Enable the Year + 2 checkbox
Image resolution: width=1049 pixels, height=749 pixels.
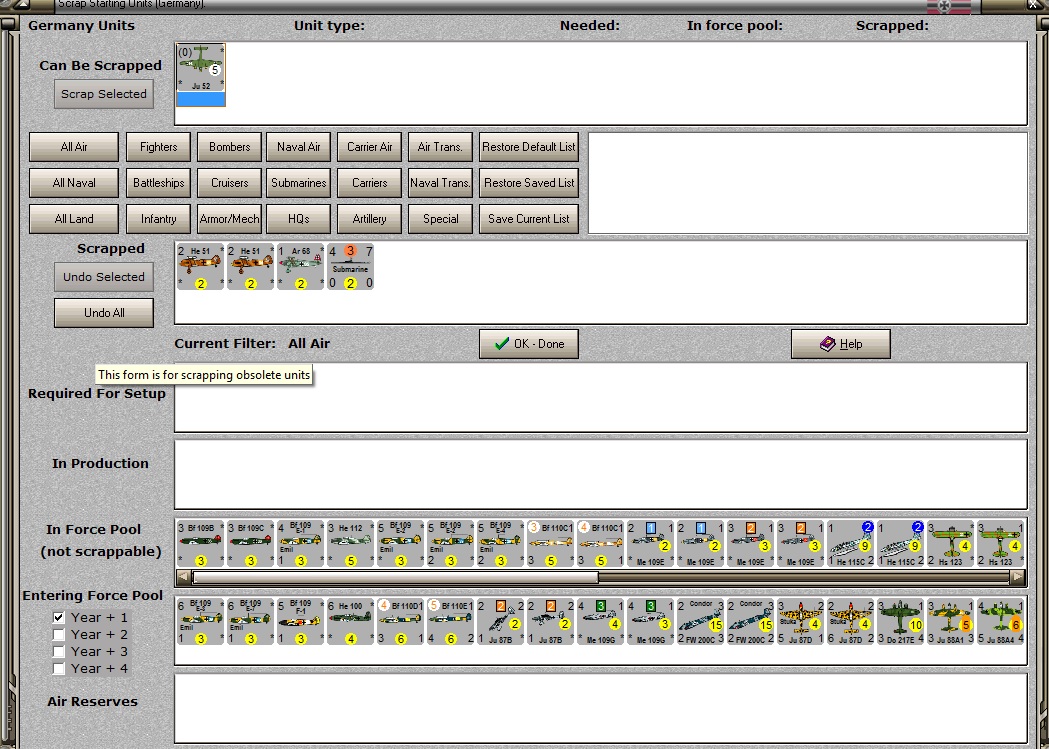click(59, 634)
